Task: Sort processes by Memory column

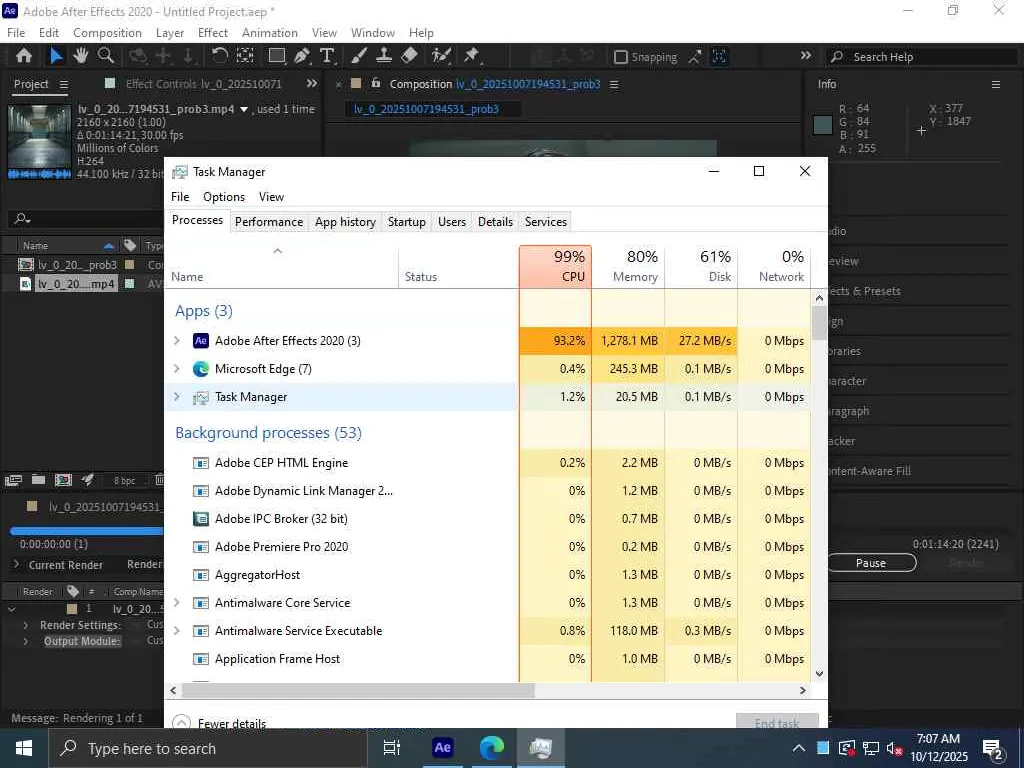Action: [628, 266]
